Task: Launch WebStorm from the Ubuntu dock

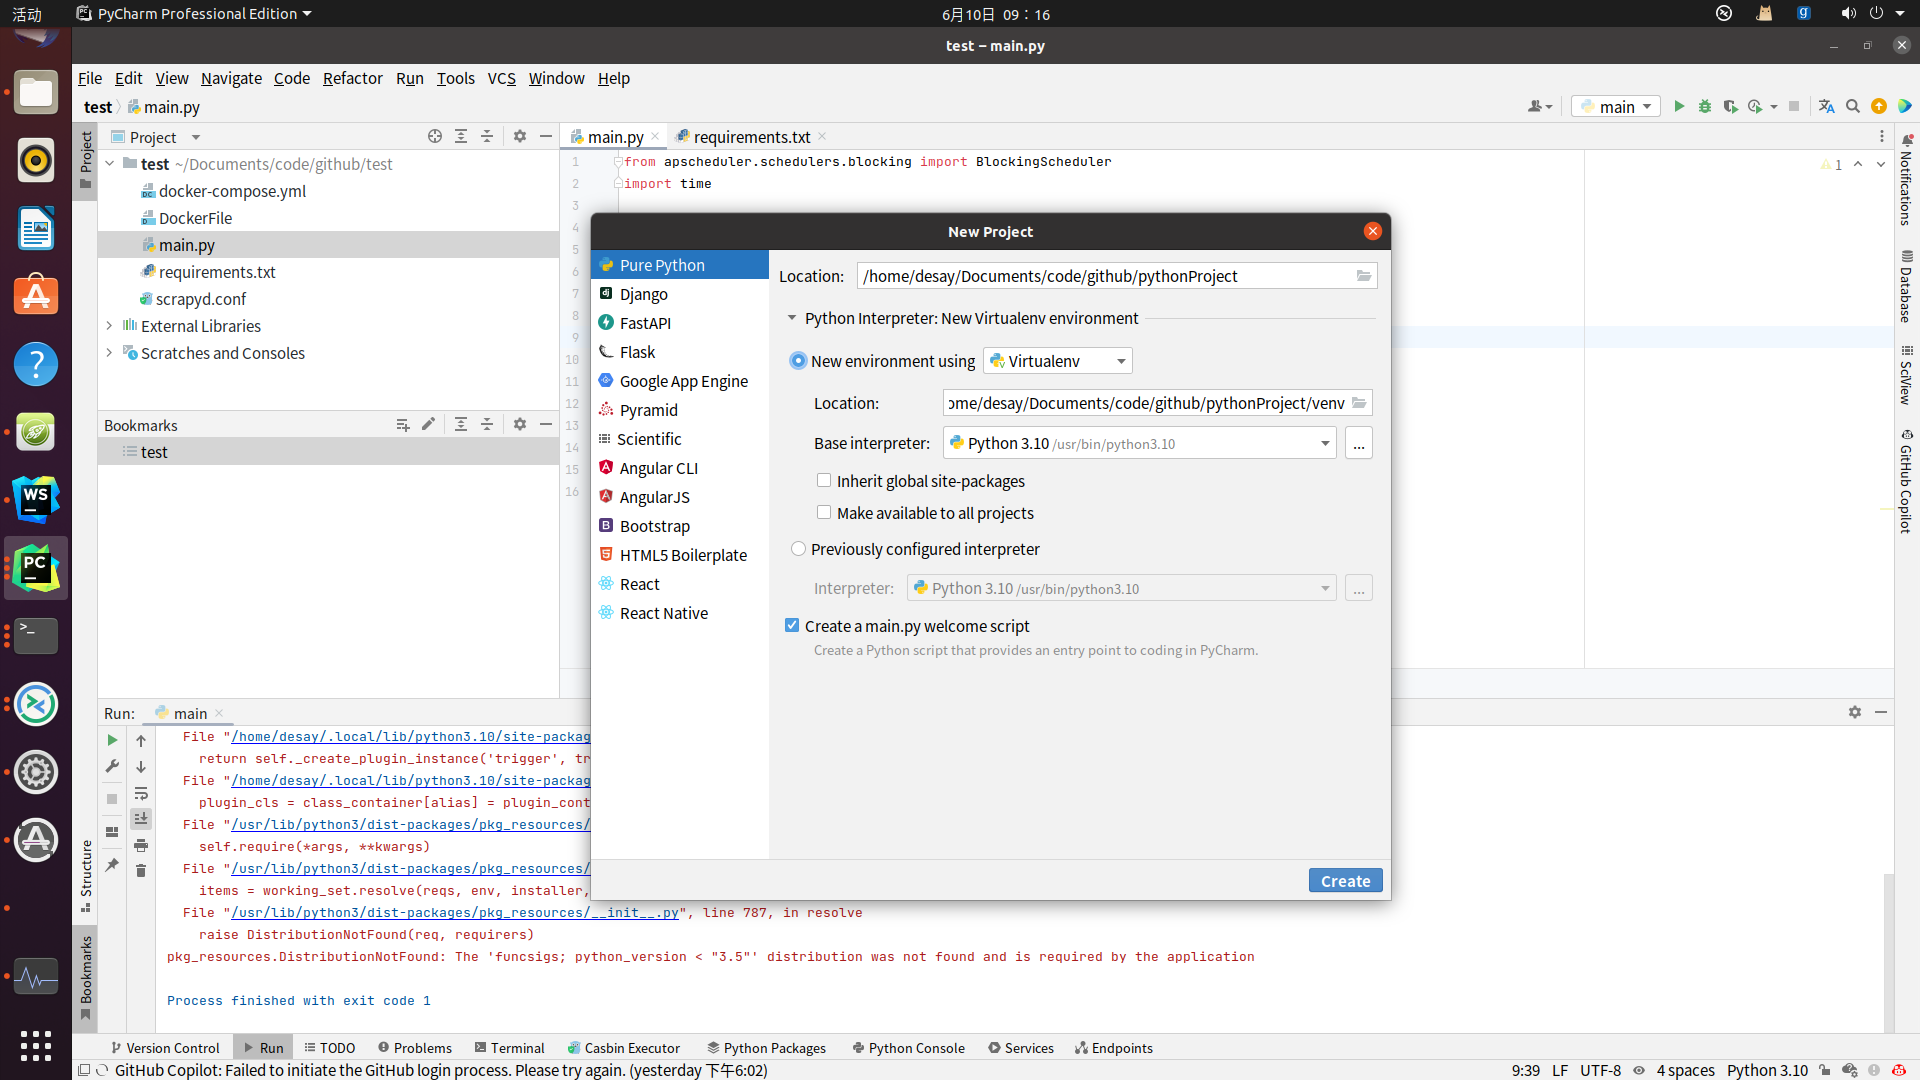Action: (36, 499)
